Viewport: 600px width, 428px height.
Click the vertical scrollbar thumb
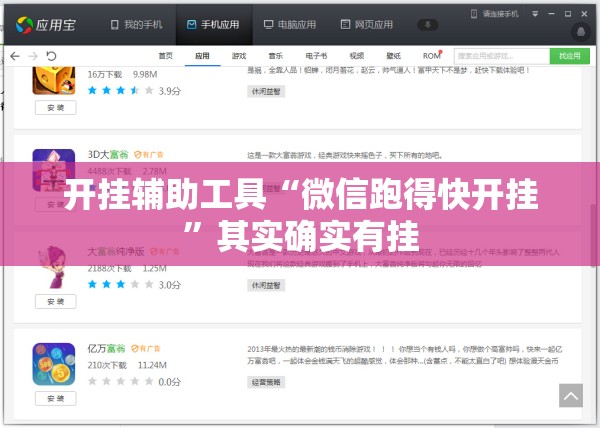(593, 236)
